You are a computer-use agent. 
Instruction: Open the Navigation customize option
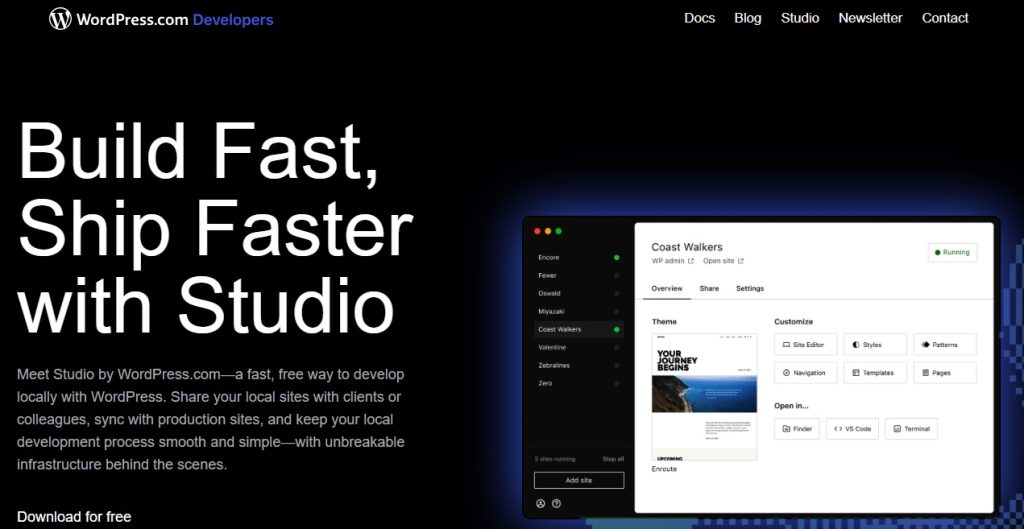pyautogui.click(x=805, y=372)
